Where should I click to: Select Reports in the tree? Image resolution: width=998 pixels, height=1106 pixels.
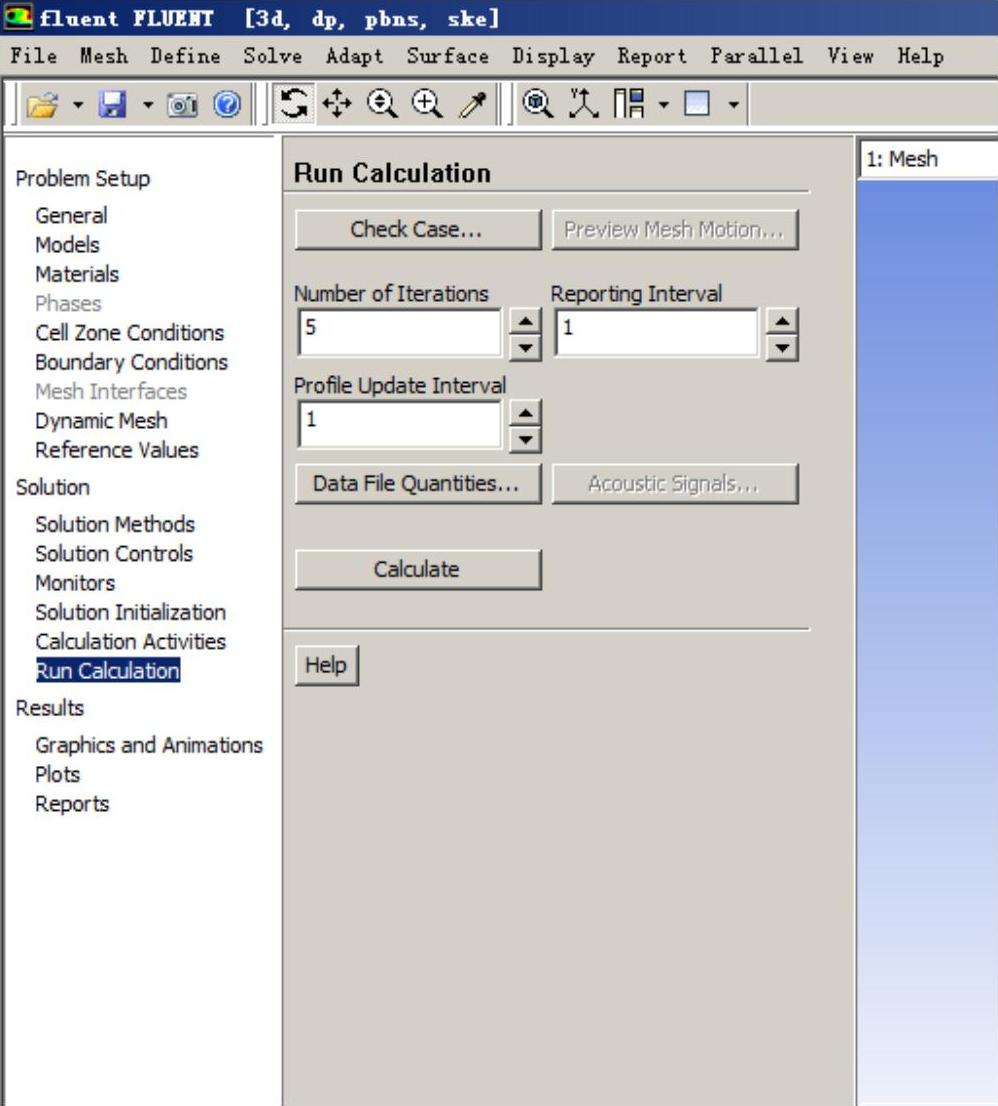72,803
